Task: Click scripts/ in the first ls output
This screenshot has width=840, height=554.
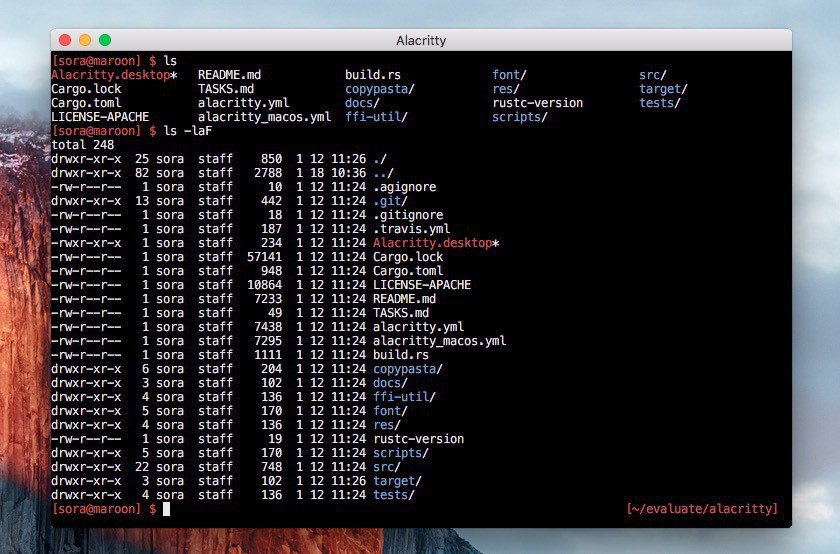Action: 520,117
